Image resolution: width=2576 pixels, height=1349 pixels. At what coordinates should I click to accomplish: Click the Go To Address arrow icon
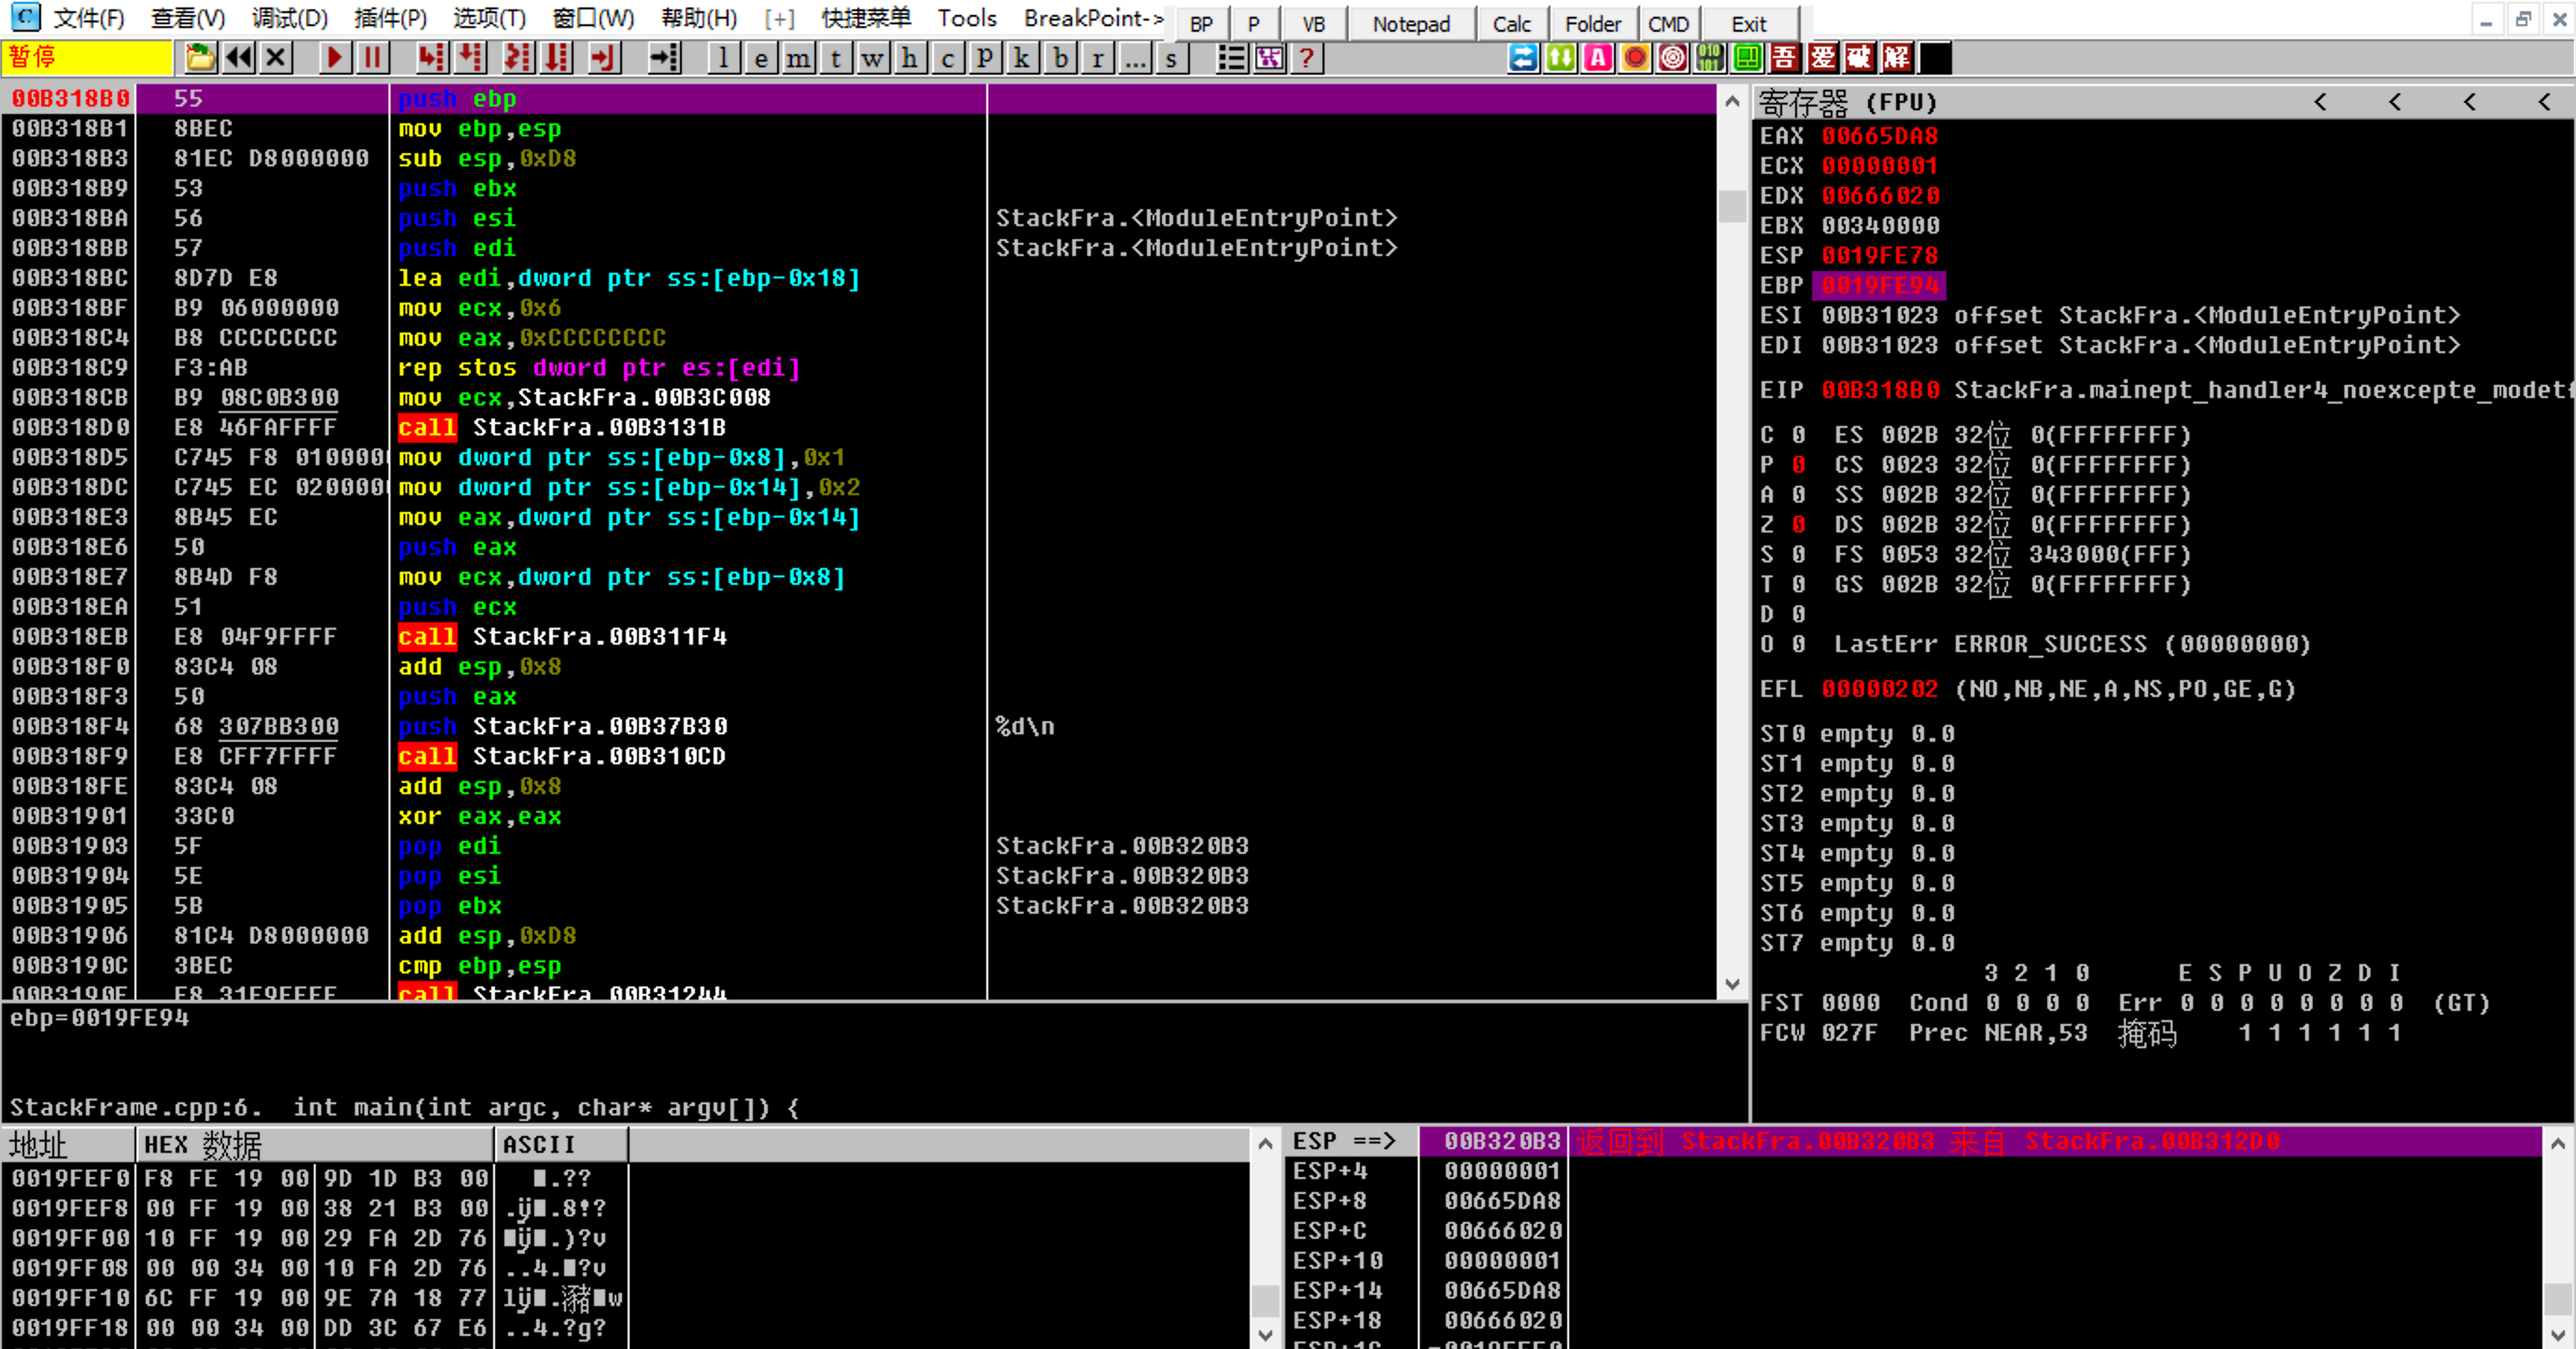coord(665,58)
